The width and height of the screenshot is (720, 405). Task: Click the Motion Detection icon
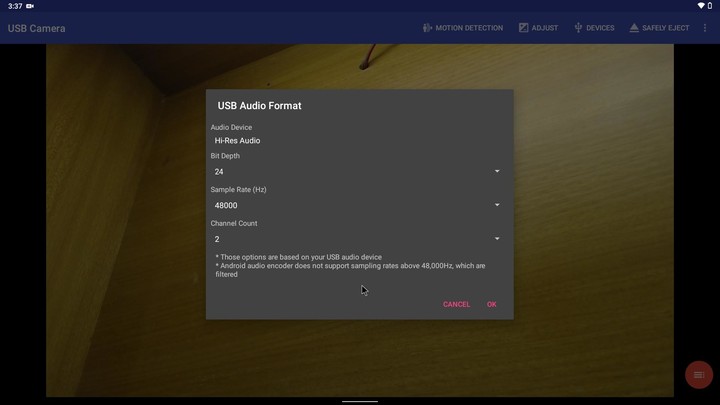427,28
